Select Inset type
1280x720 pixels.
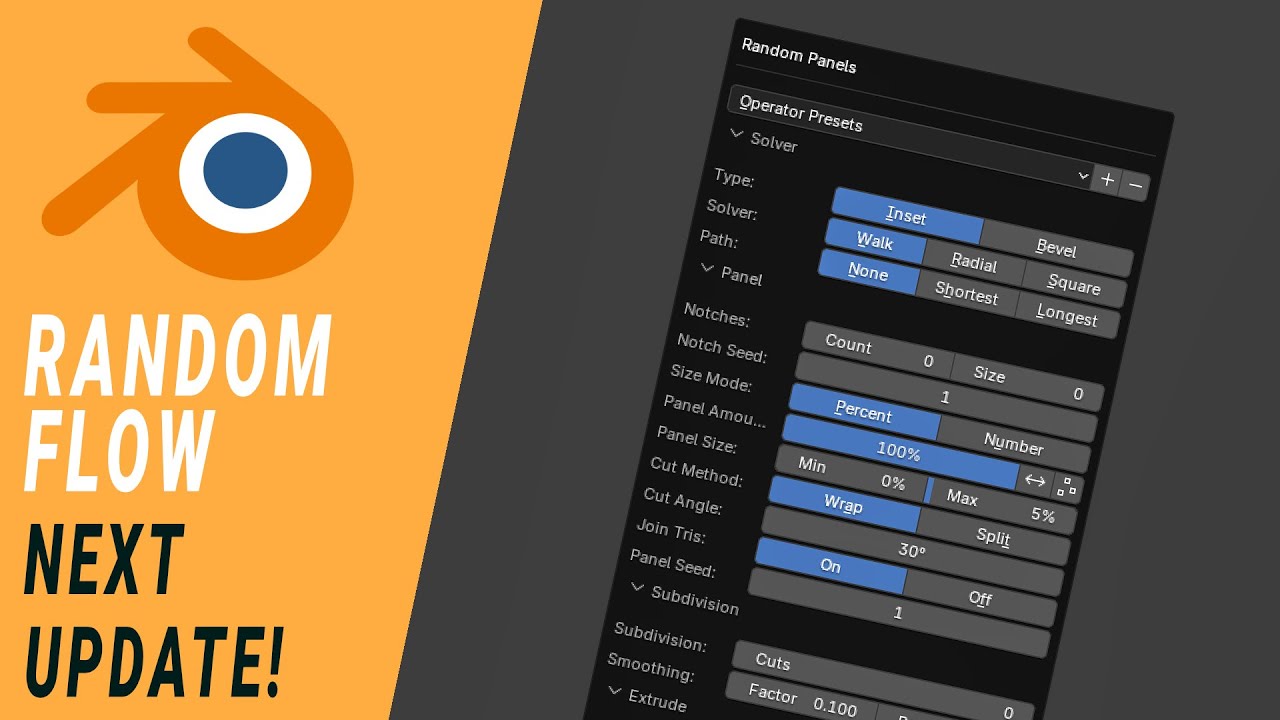tap(907, 216)
